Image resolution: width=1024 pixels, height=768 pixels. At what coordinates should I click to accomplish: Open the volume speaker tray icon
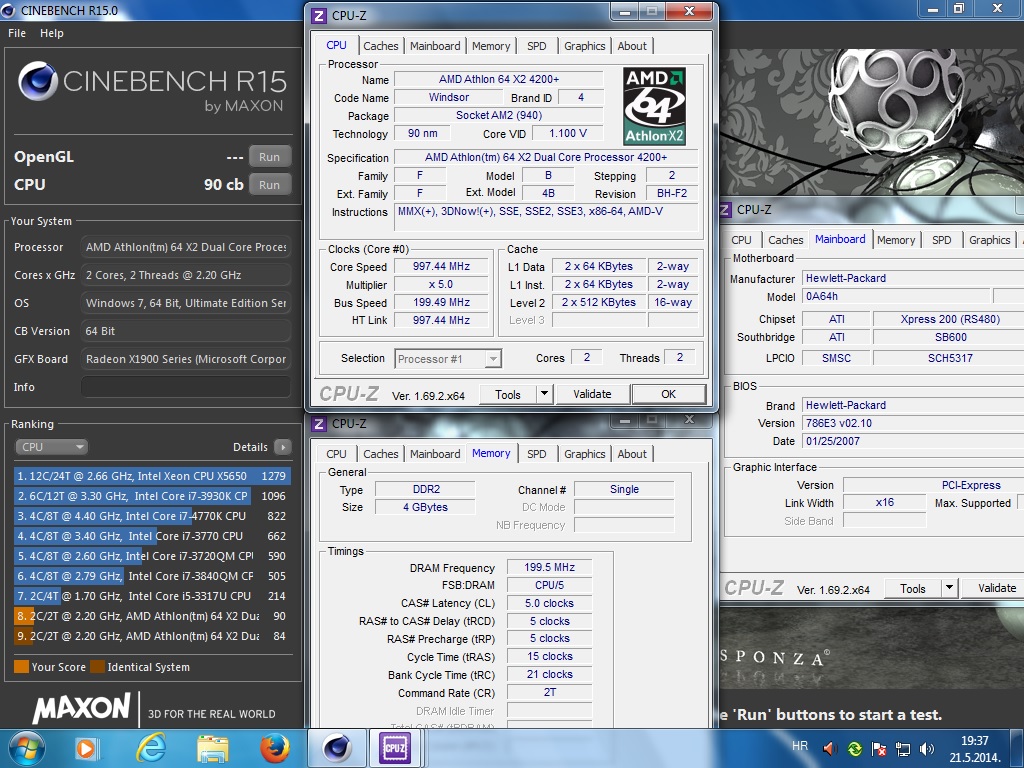(x=927, y=748)
